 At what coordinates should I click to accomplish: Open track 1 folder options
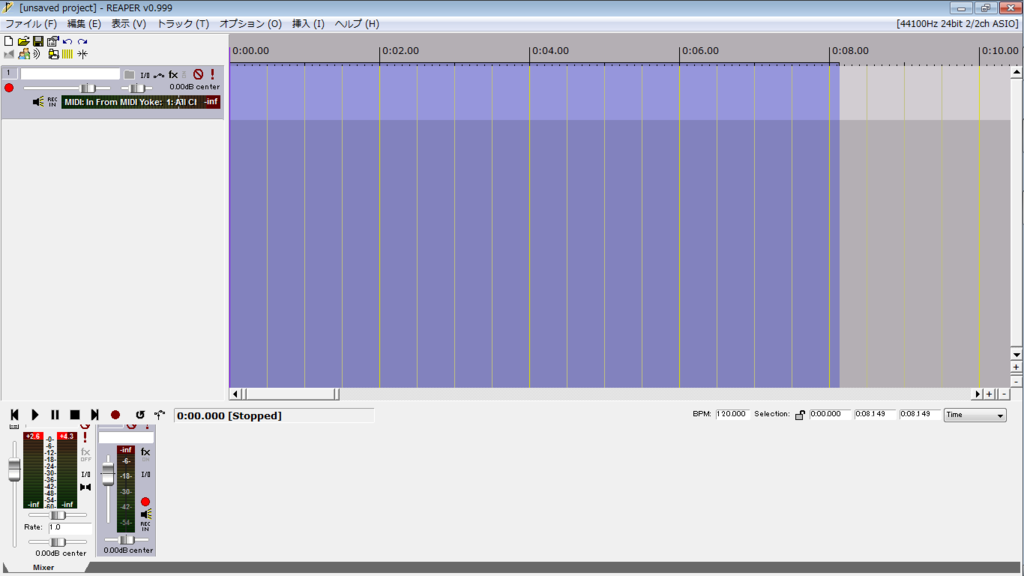coord(128,72)
